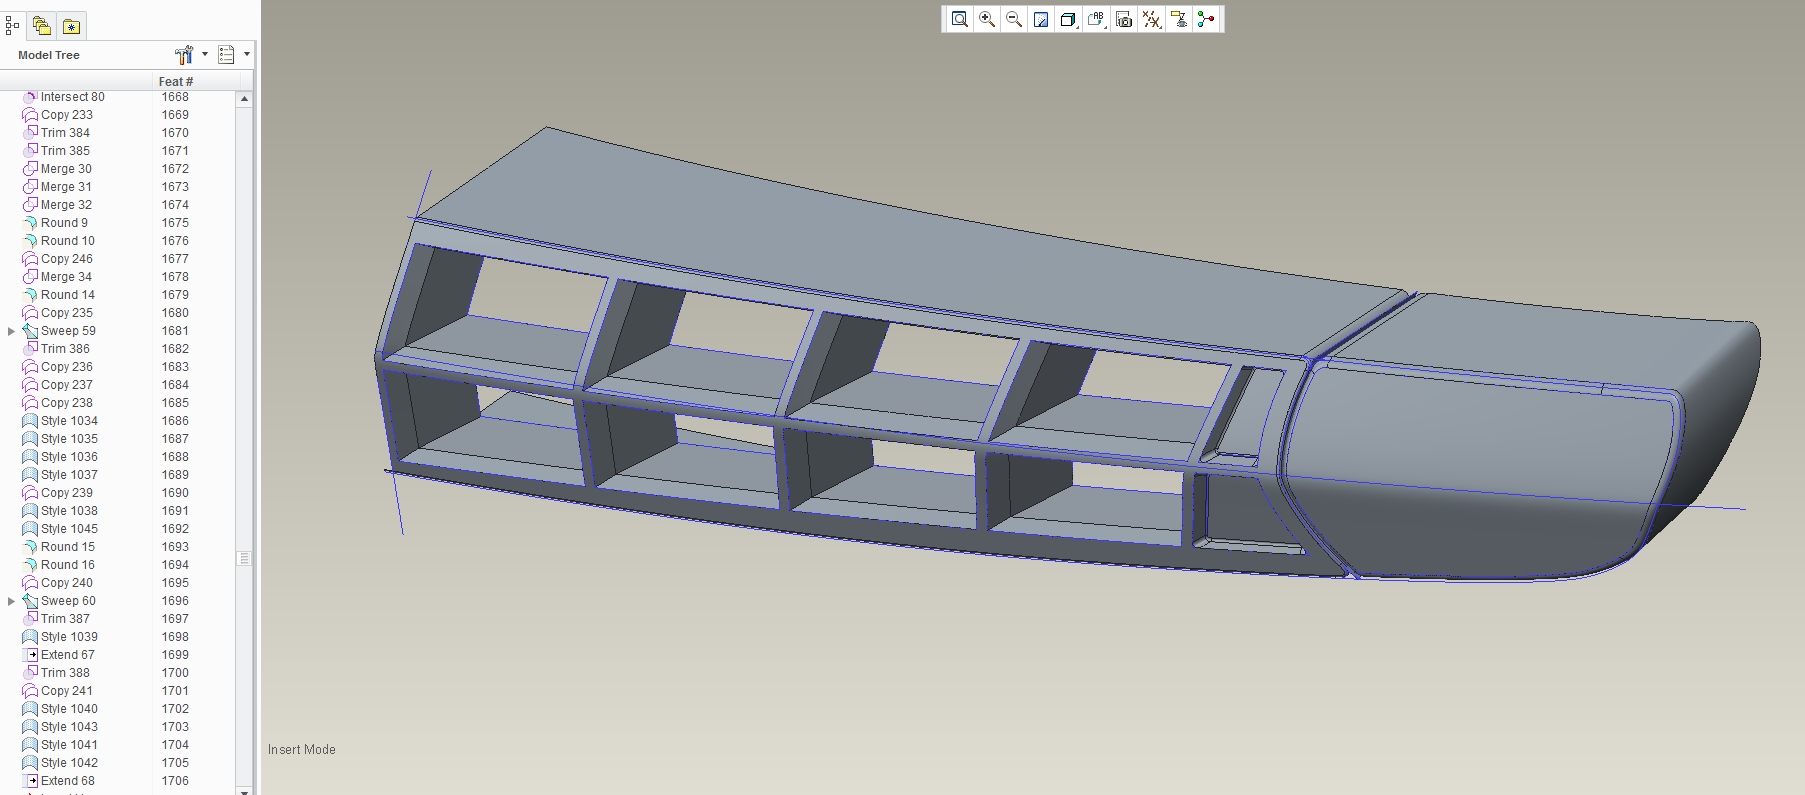Image resolution: width=1805 pixels, height=795 pixels.
Task: Click the Trim 387 feature icon
Action: [x=30, y=619]
